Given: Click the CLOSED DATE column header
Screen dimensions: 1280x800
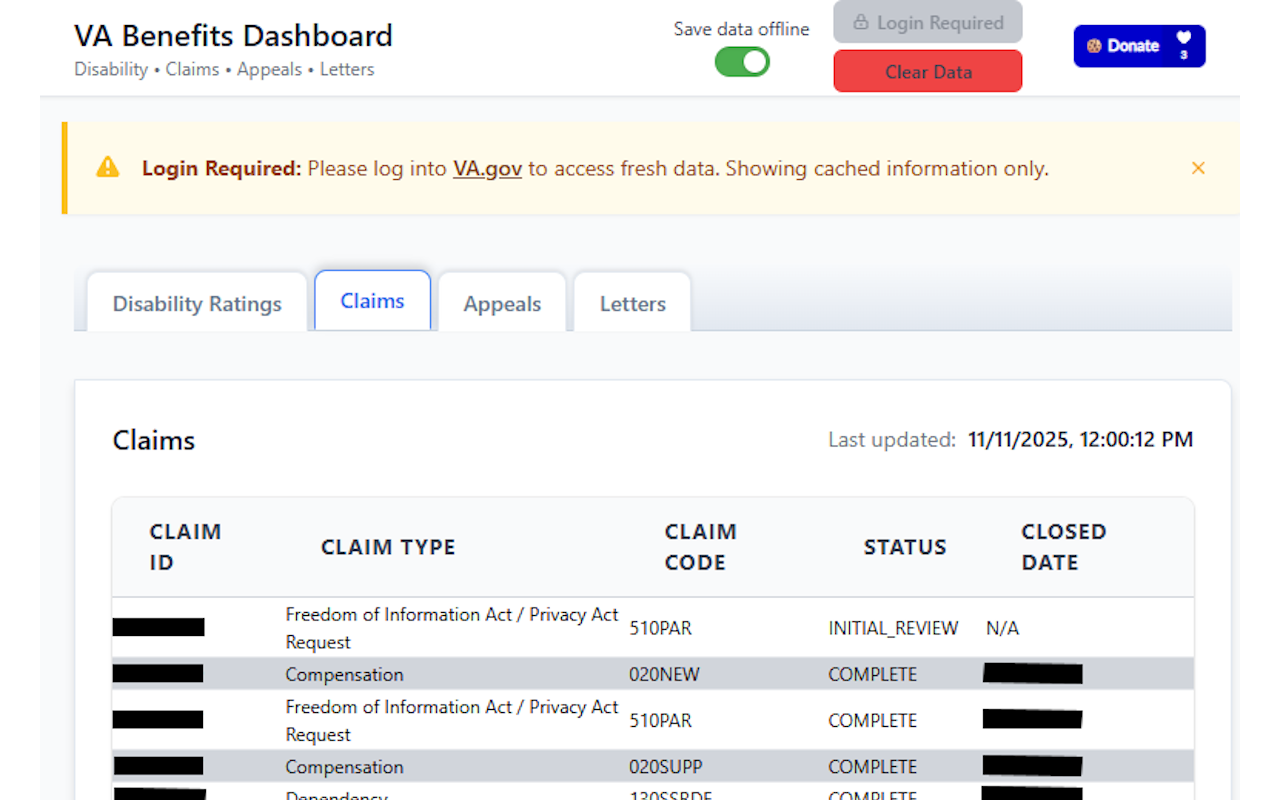Looking at the screenshot, I should (1063, 547).
